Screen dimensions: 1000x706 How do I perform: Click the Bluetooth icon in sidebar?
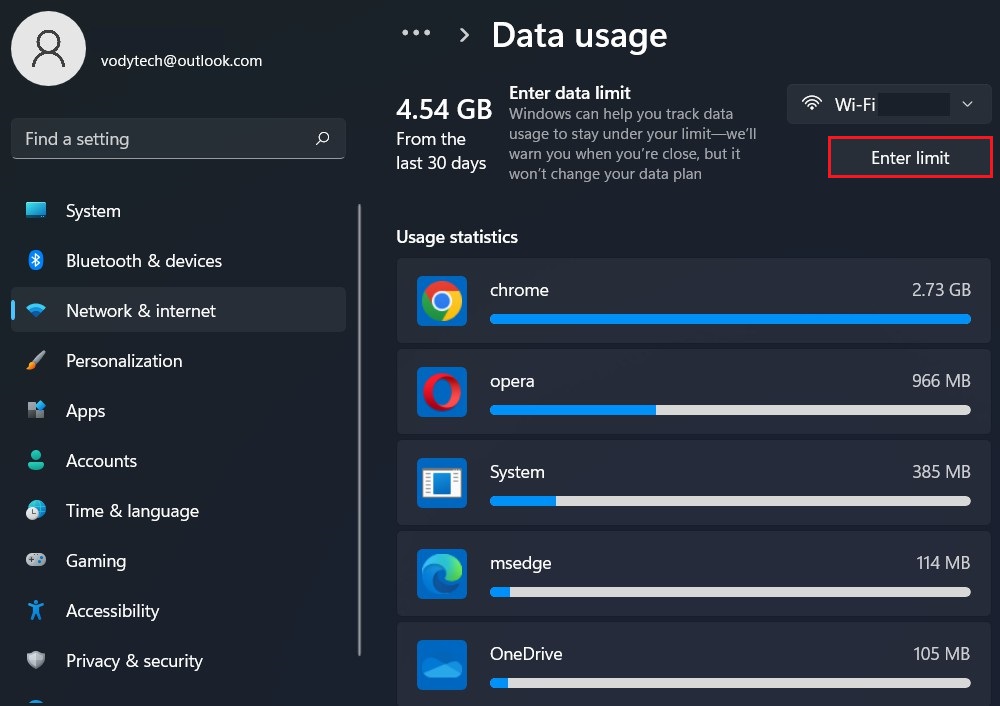[x=36, y=261]
